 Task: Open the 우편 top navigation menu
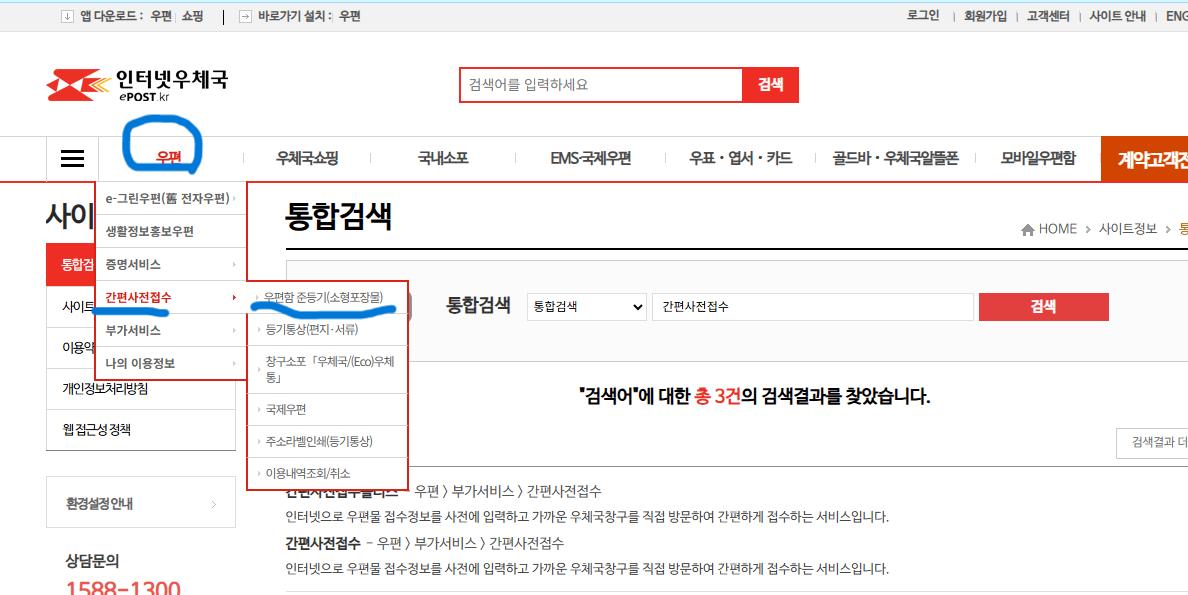pyautogui.click(x=168, y=158)
